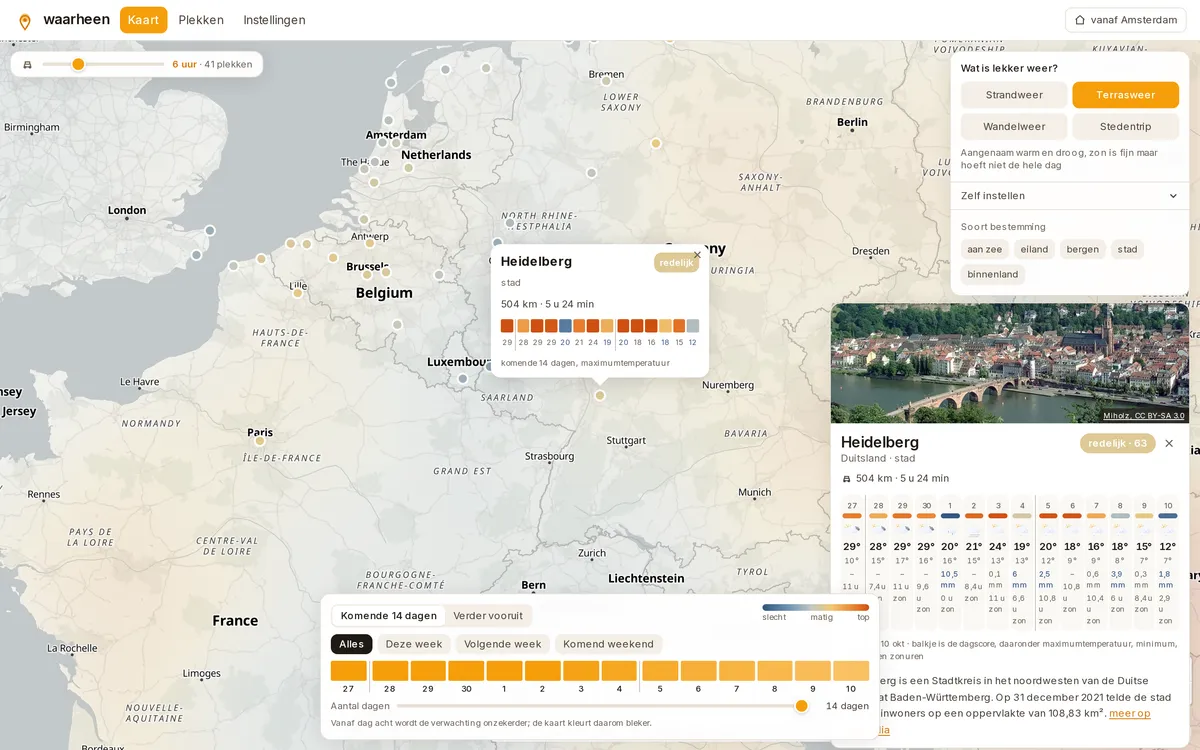Click the 'redelijk · 63' score badge

[1118, 443]
